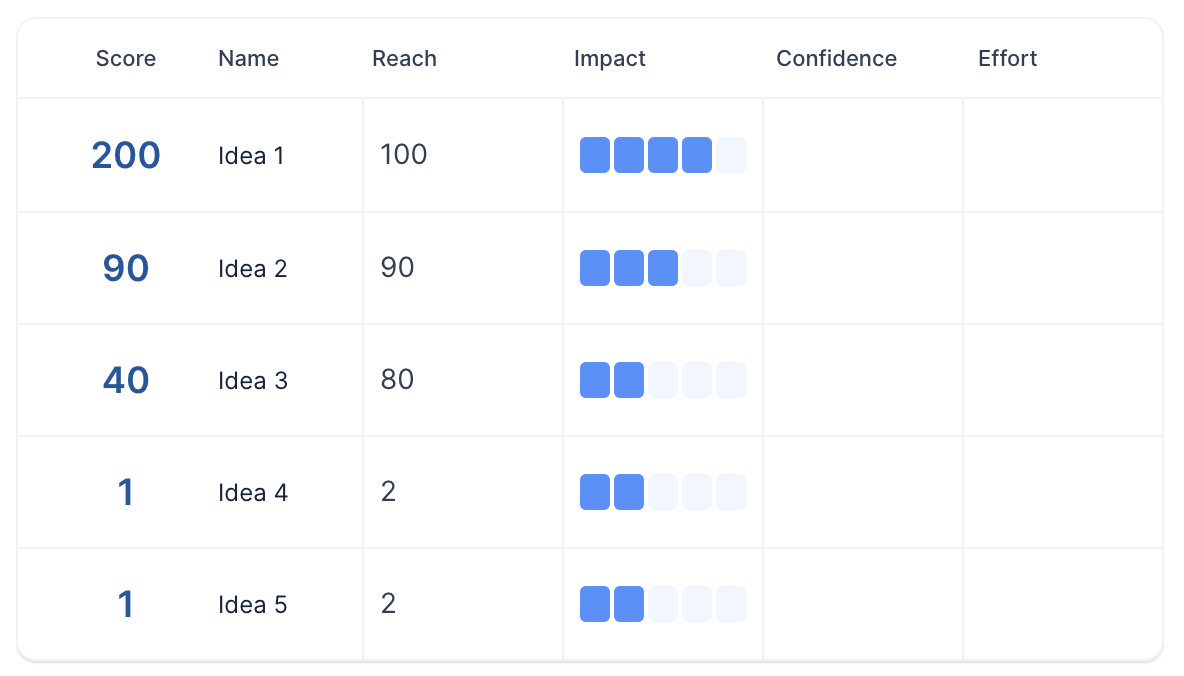The width and height of the screenshot is (1184, 676).
Task: Click the second impact square for Idea 1
Action: click(x=629, y=155)
